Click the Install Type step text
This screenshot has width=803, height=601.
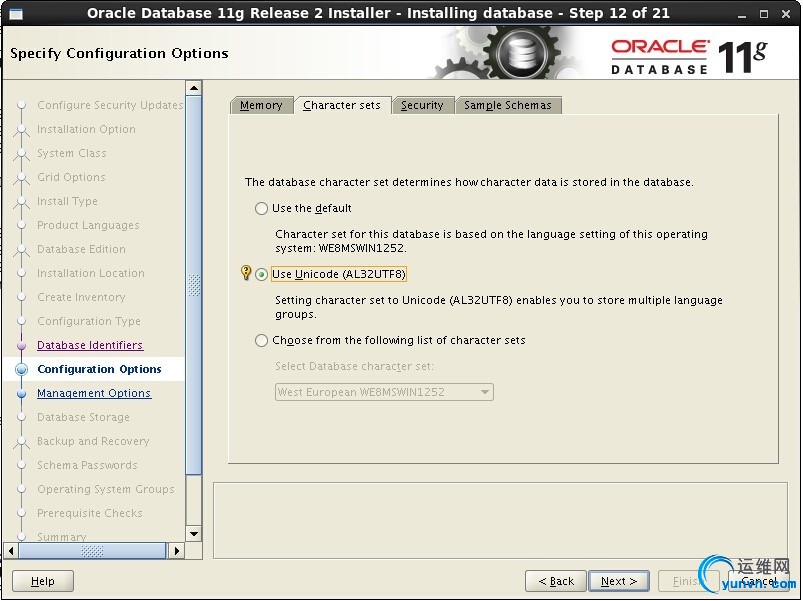[x=67, y=201]
